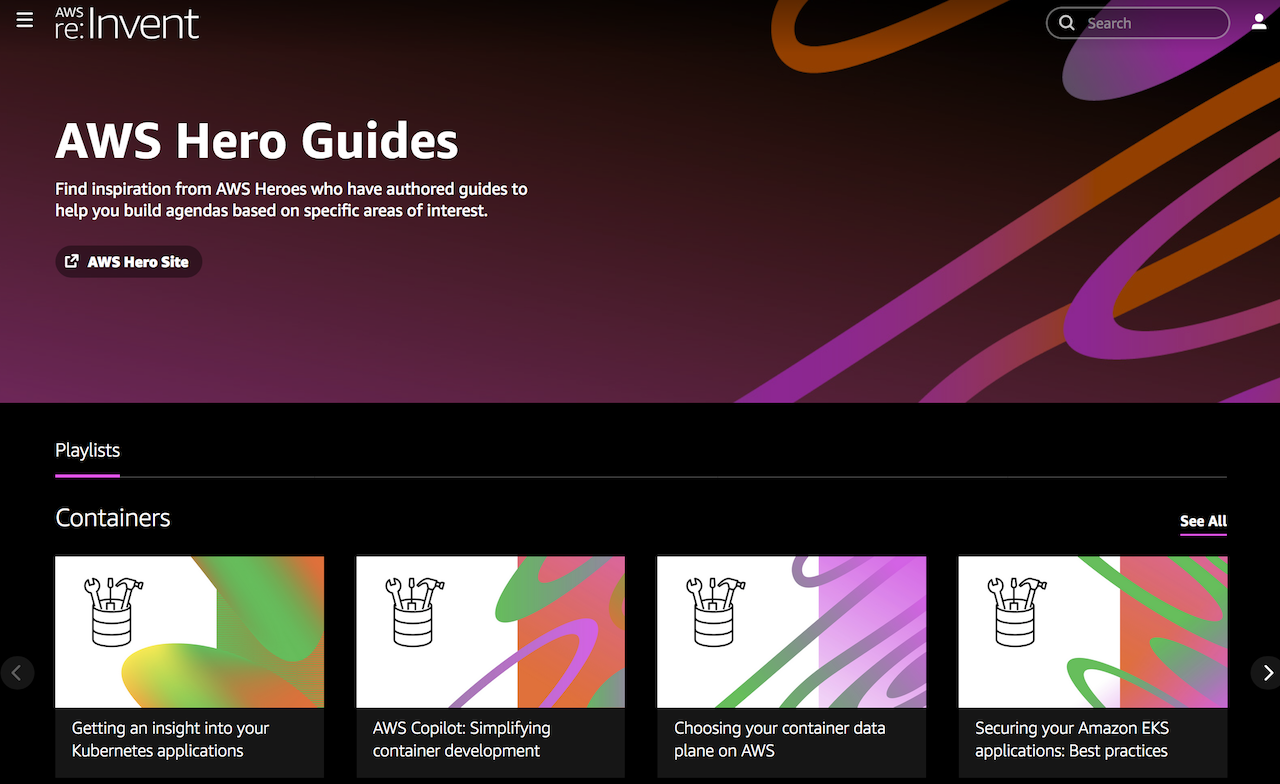Open the user profile icon
Image resolution: width=1280 pixels, height=784 pixels.
click(1259, 22)
